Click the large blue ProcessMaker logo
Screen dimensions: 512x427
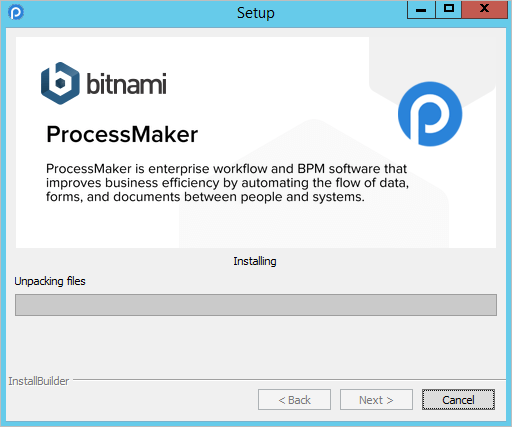430,114
